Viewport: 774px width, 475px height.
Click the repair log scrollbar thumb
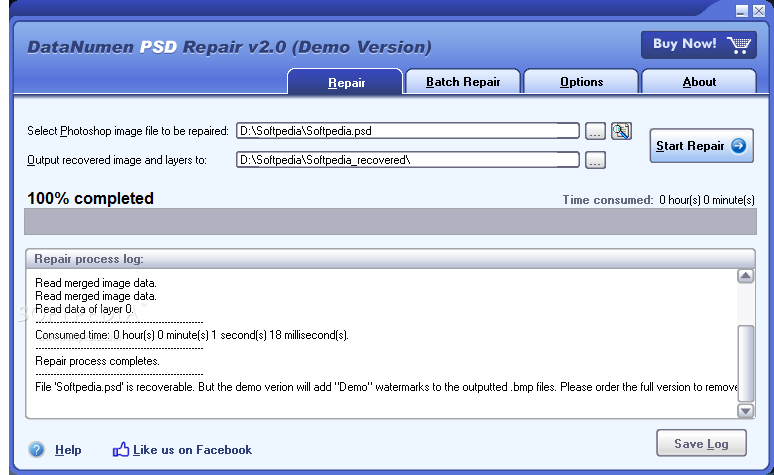tap(745, 363)
